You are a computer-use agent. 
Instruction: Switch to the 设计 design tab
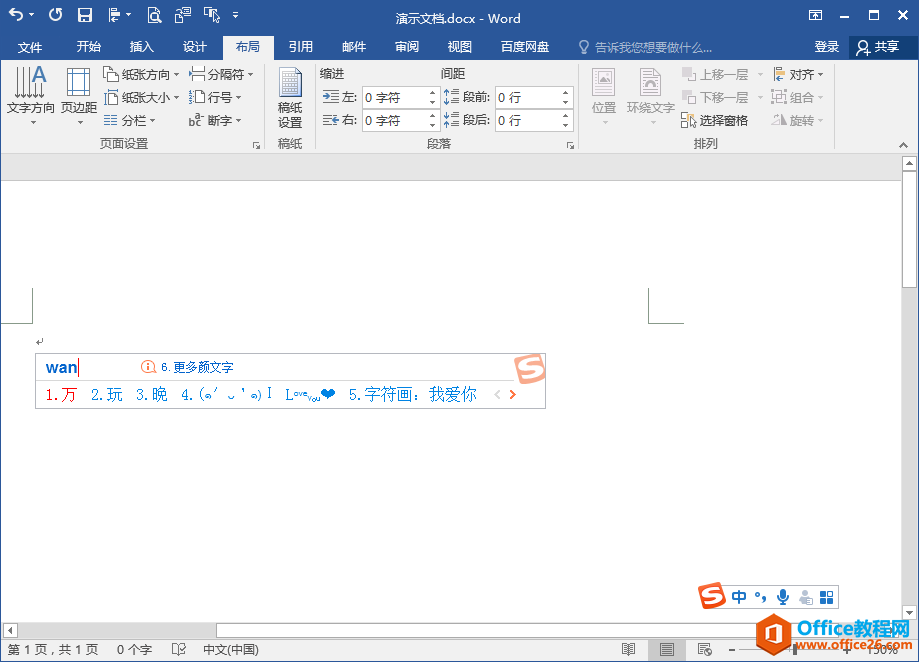click(x=195, y=47)
